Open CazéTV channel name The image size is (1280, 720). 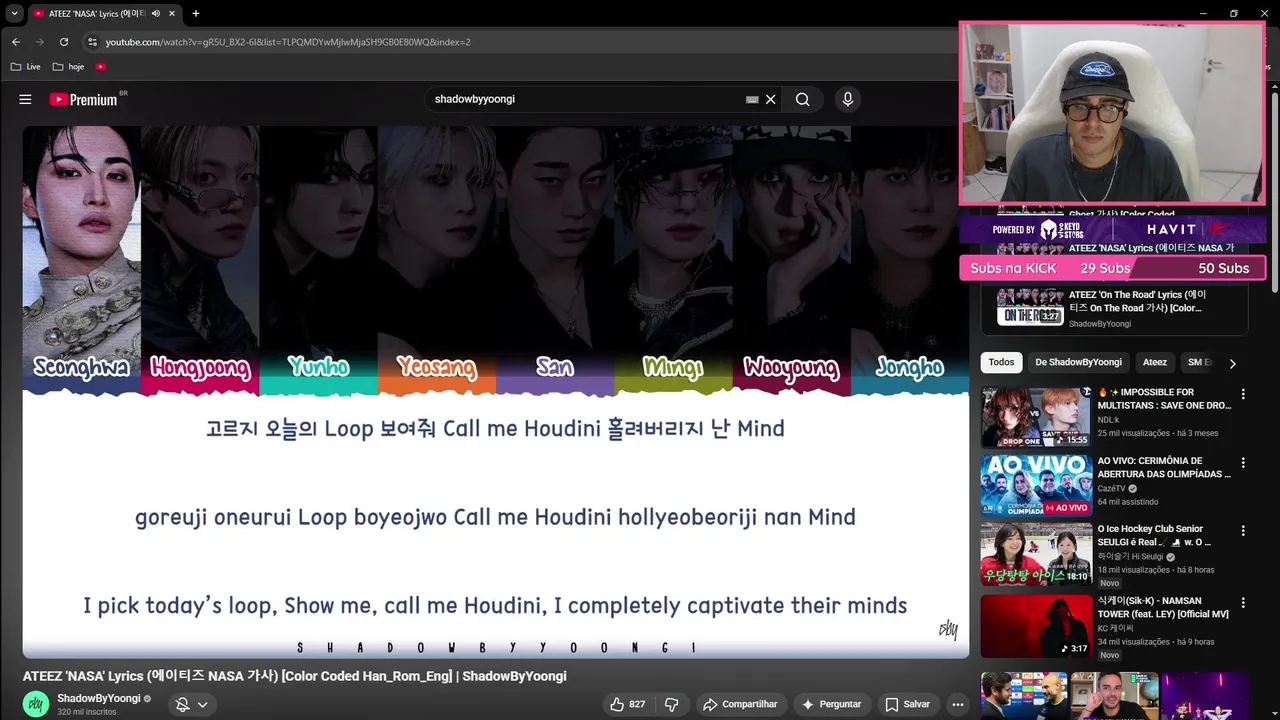(1111, 489)
